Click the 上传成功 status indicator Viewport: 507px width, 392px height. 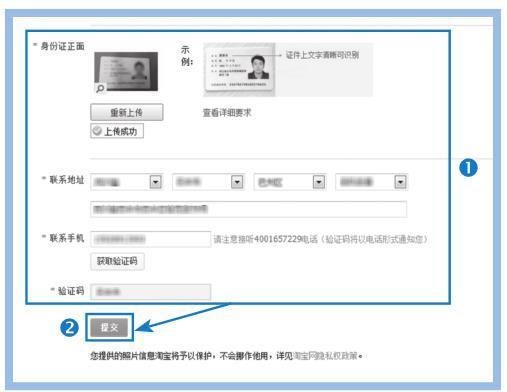(x=117, y=131)
